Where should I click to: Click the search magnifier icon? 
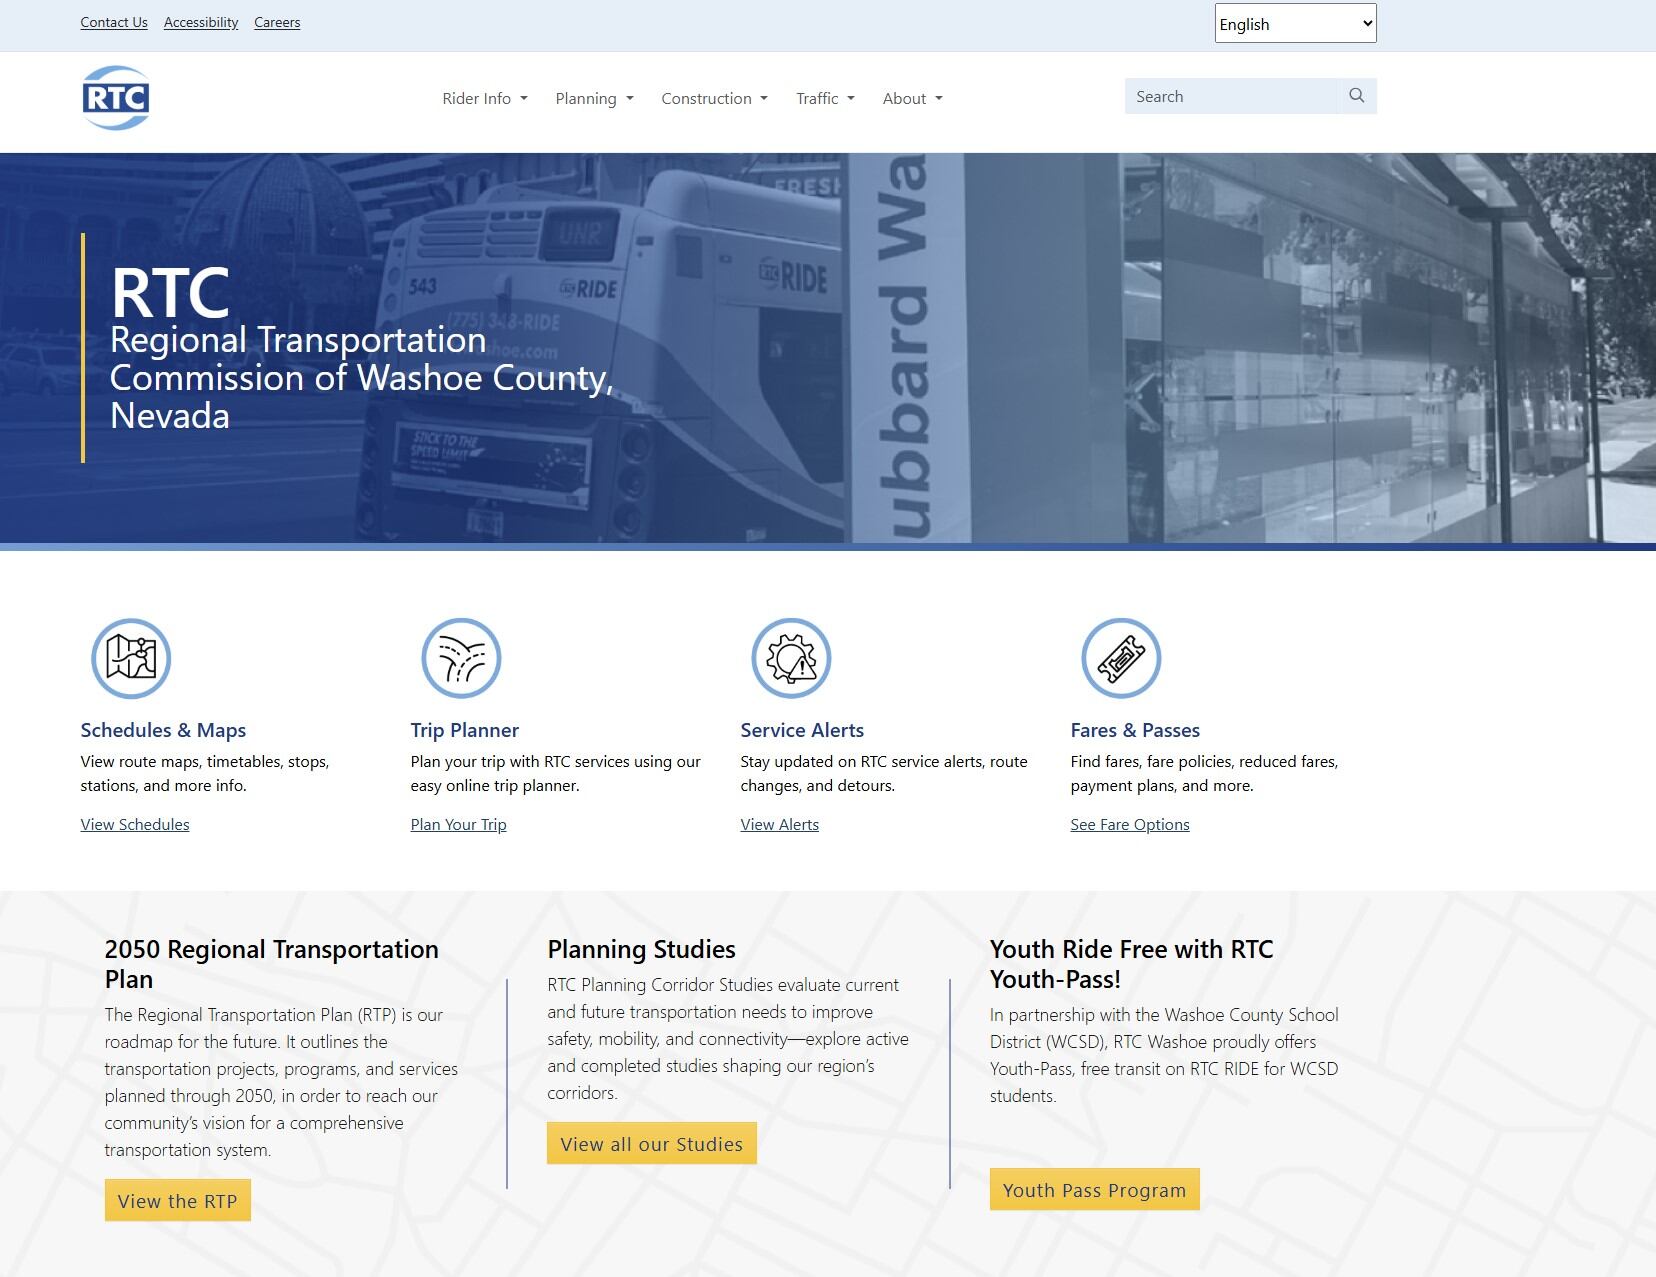tap(1357, 96)
